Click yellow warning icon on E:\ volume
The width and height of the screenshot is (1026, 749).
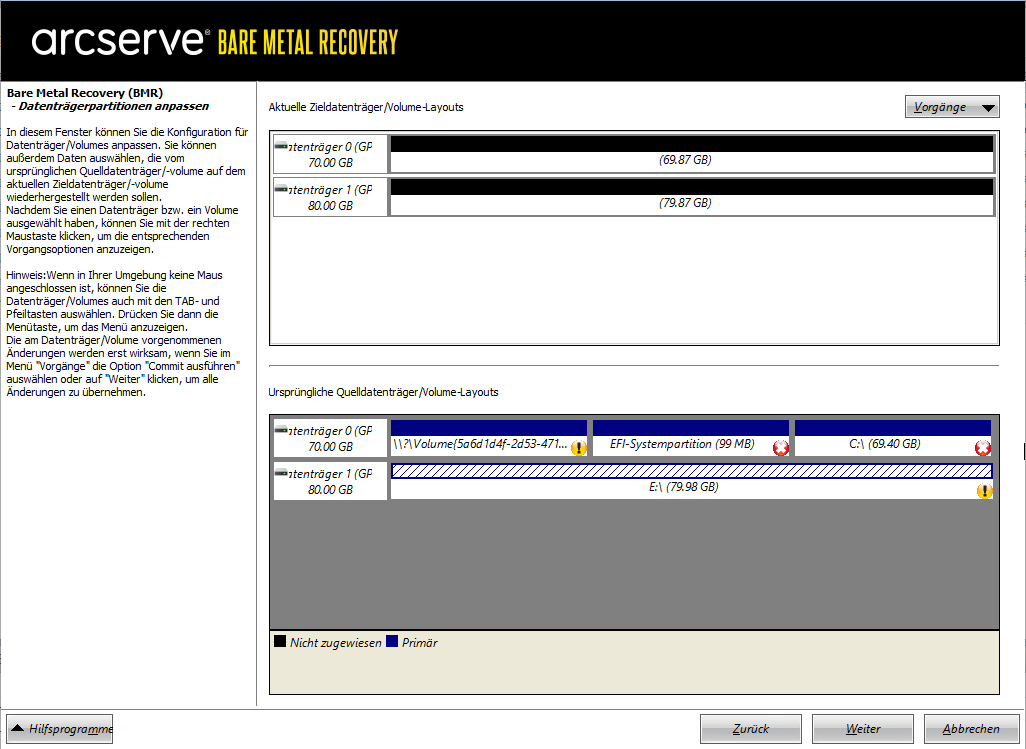(x=984, y=491)
